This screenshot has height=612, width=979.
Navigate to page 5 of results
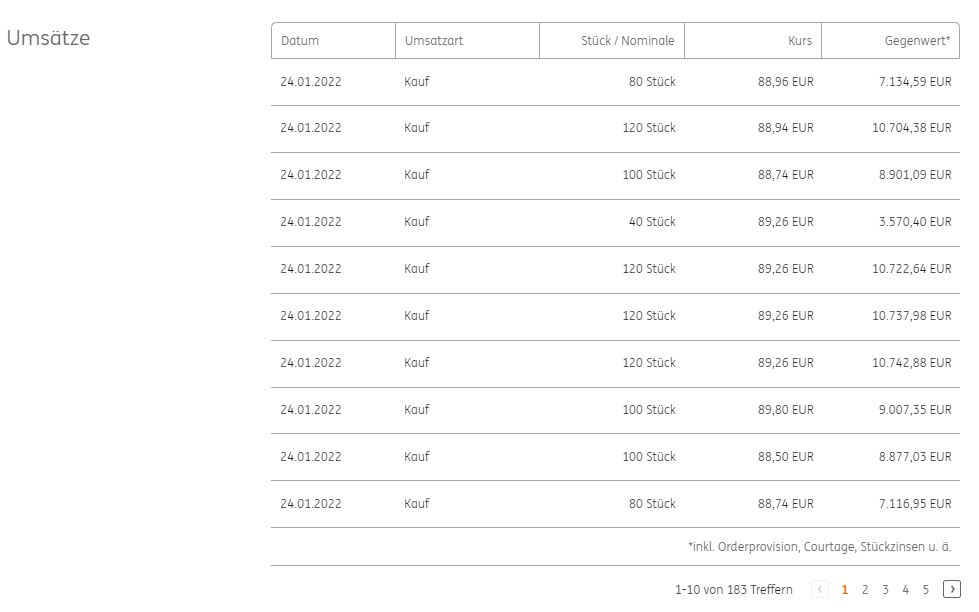[926, 590]
